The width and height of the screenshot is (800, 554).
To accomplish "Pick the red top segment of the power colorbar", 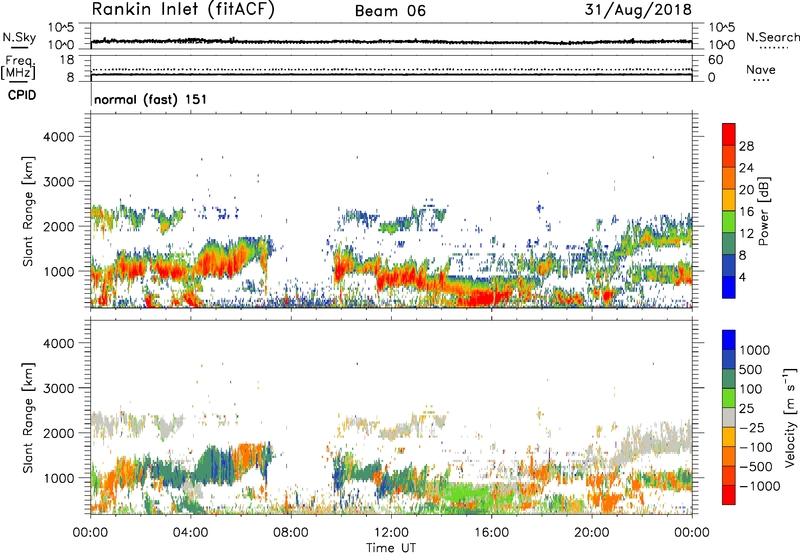I will tap(729, 134).
